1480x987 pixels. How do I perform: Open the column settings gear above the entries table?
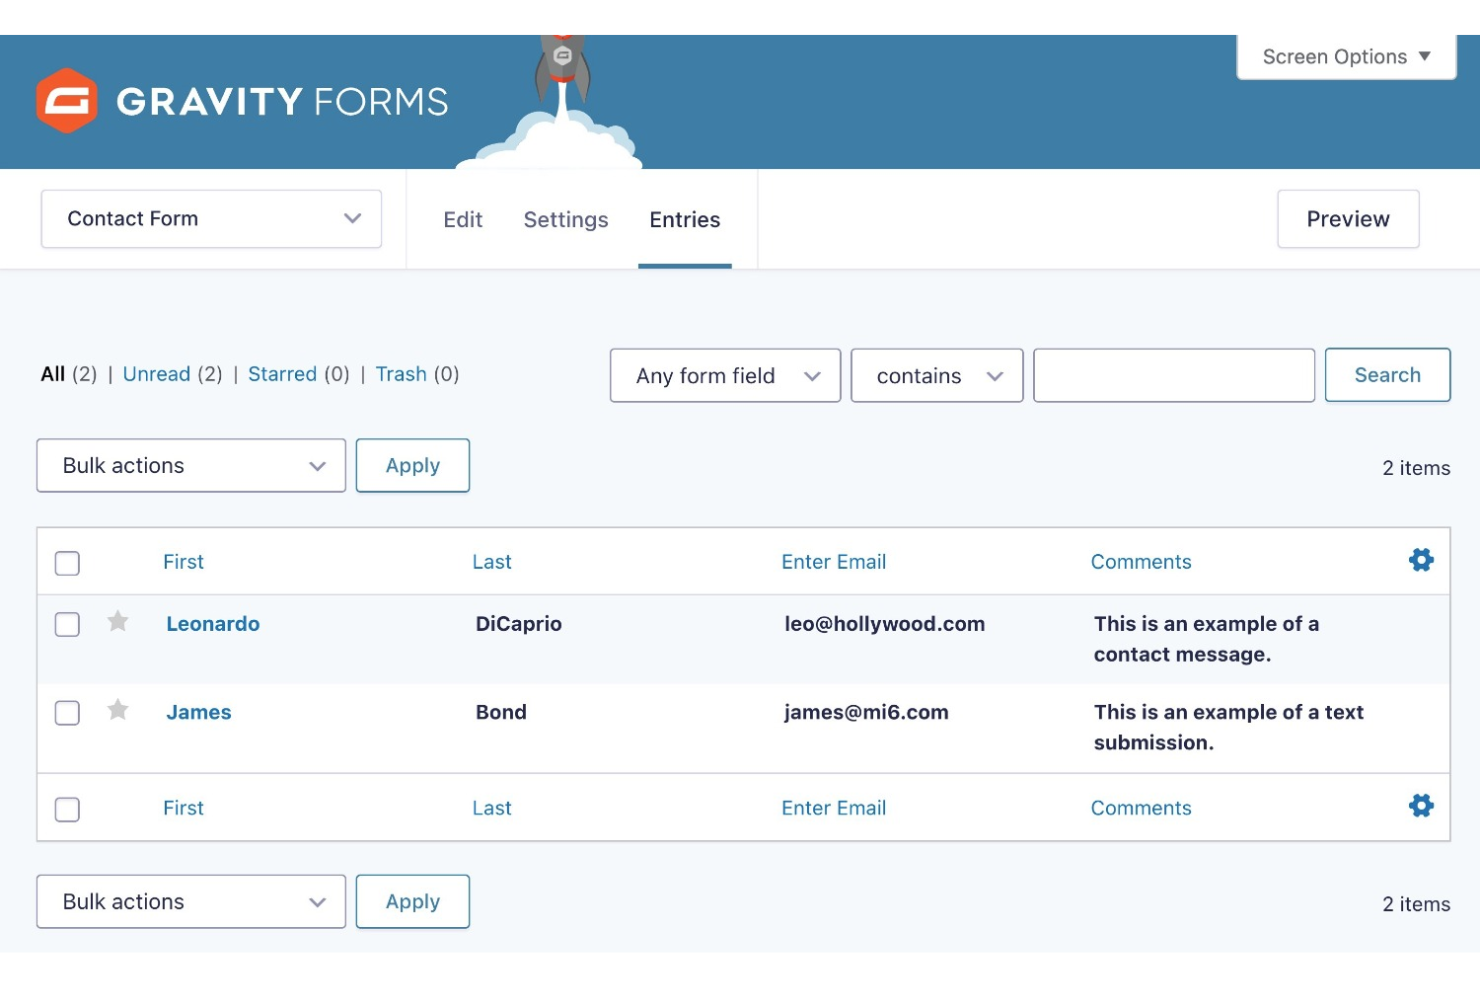(x=1420, y=560)
